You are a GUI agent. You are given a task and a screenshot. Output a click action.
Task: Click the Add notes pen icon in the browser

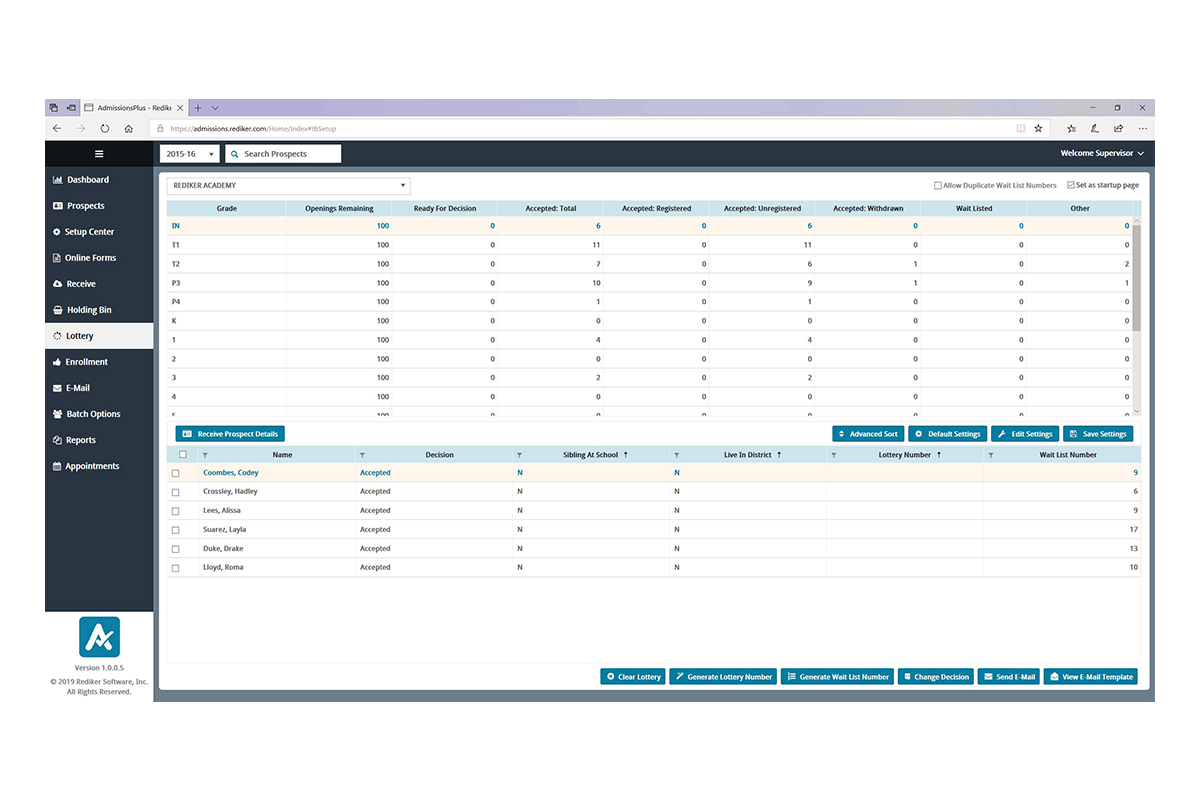coord(1095,128)
